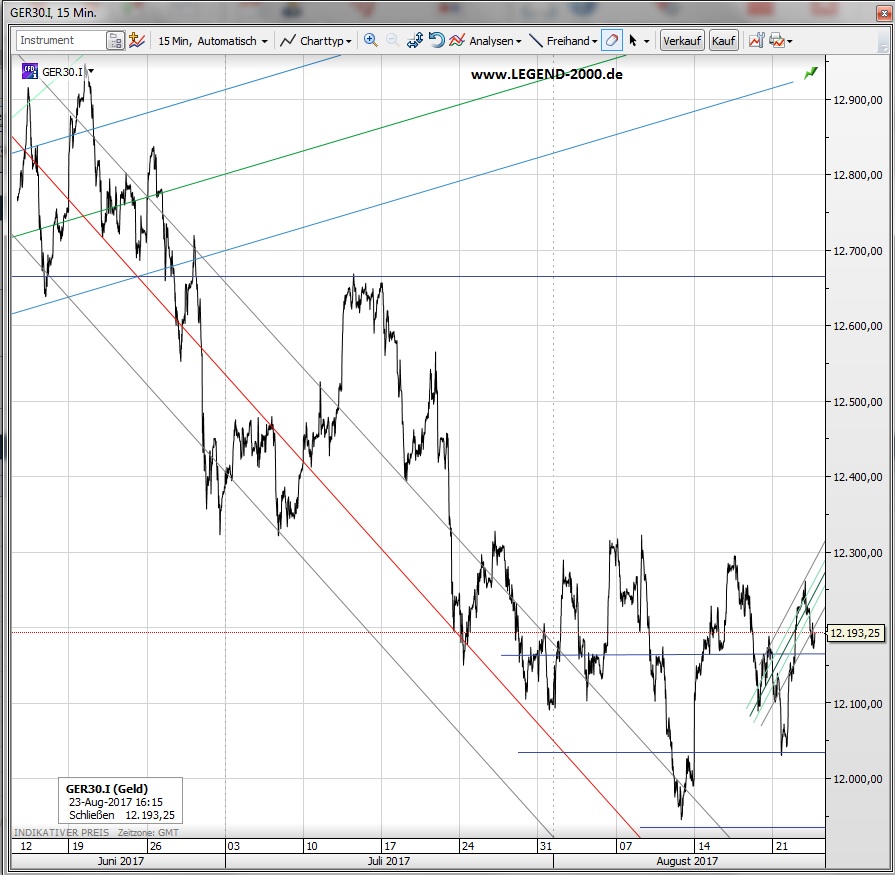895x875 pixels.
Task: Toggle the eraser tool
Action: tap(611, 41)
